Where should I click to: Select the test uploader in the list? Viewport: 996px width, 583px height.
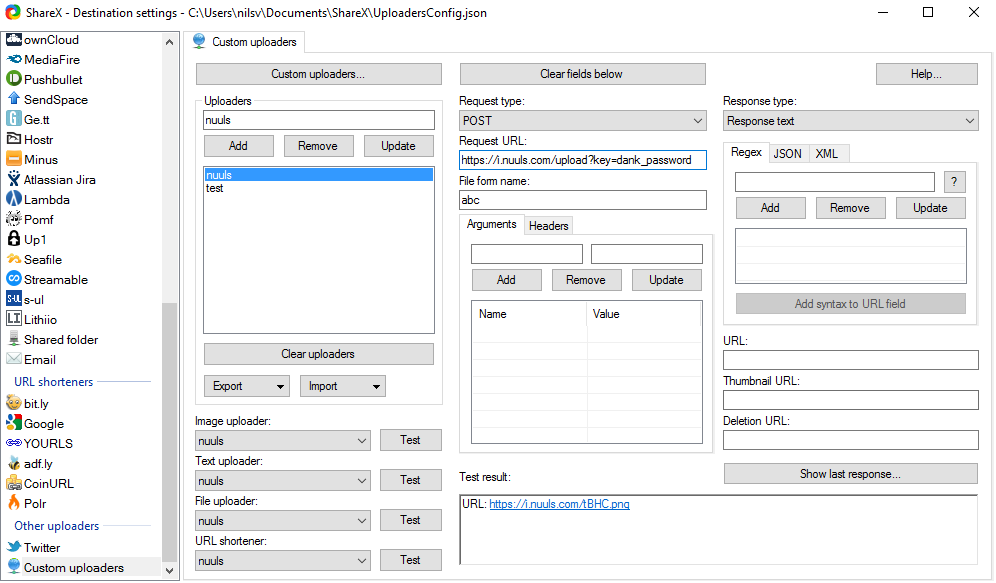pos(318,188)
